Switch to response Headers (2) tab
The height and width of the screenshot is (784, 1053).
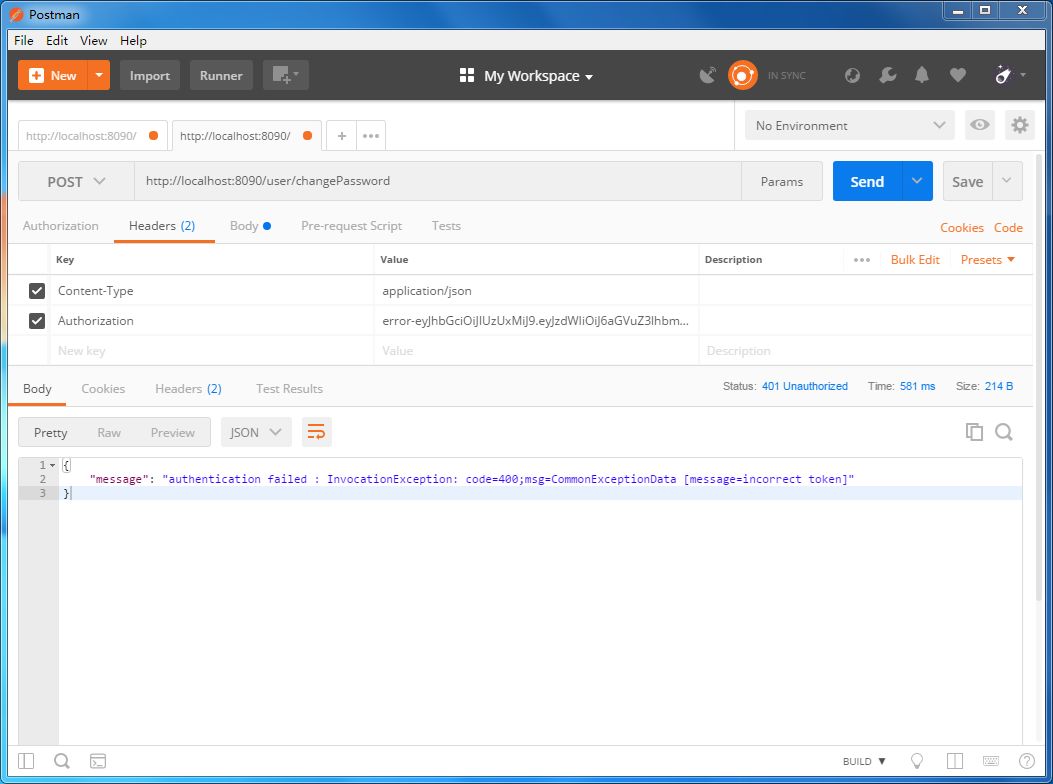pyautogui.click(x=188, y=388)
